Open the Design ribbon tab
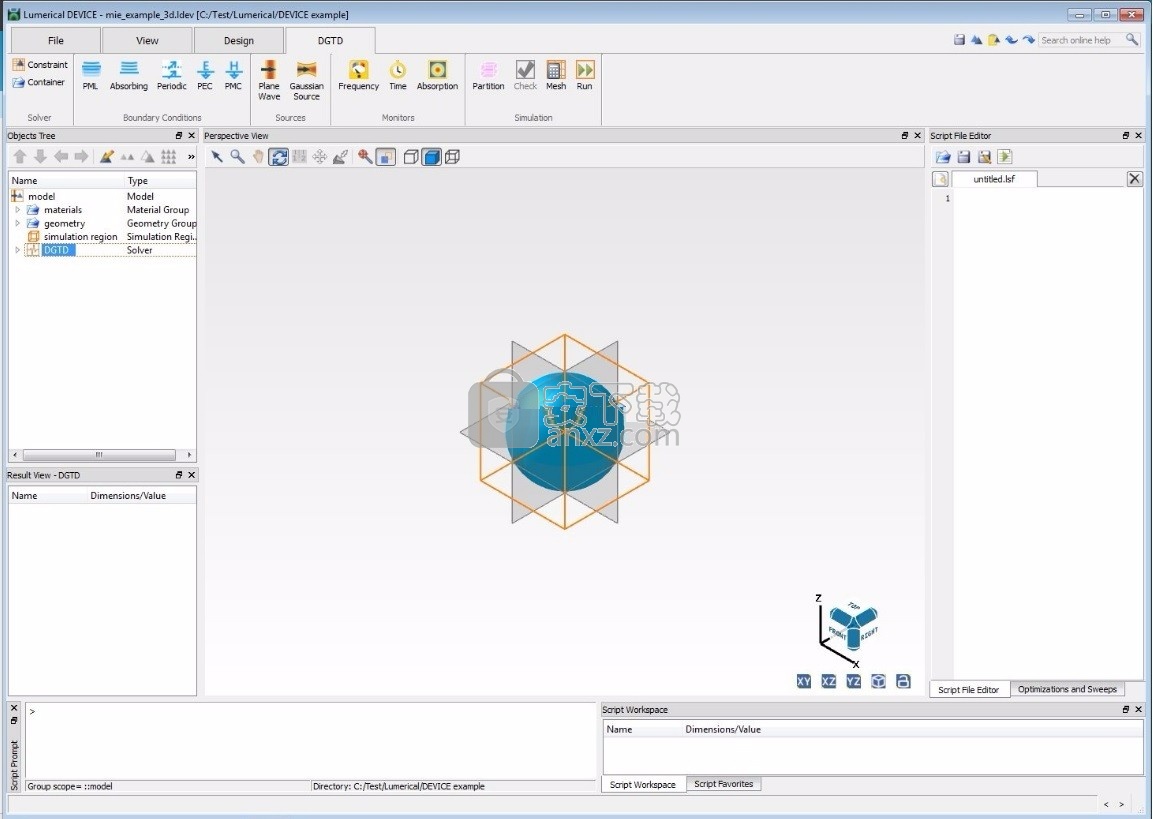Screen dimensions: 1153x819 coord(239,40)
